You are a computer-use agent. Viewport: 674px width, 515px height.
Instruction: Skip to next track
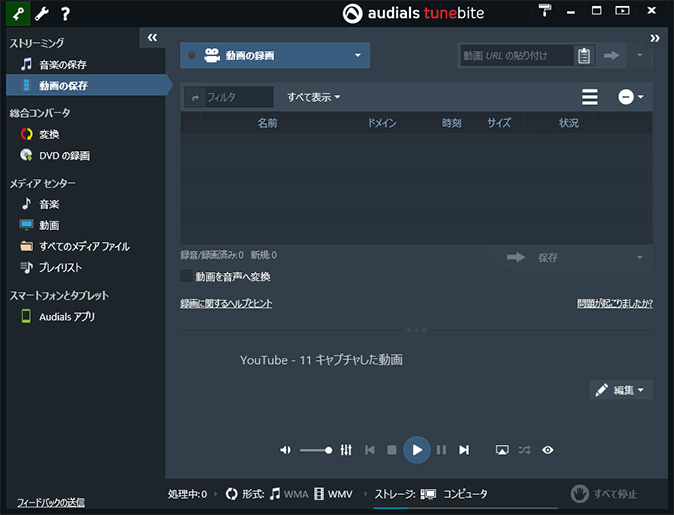464,450
